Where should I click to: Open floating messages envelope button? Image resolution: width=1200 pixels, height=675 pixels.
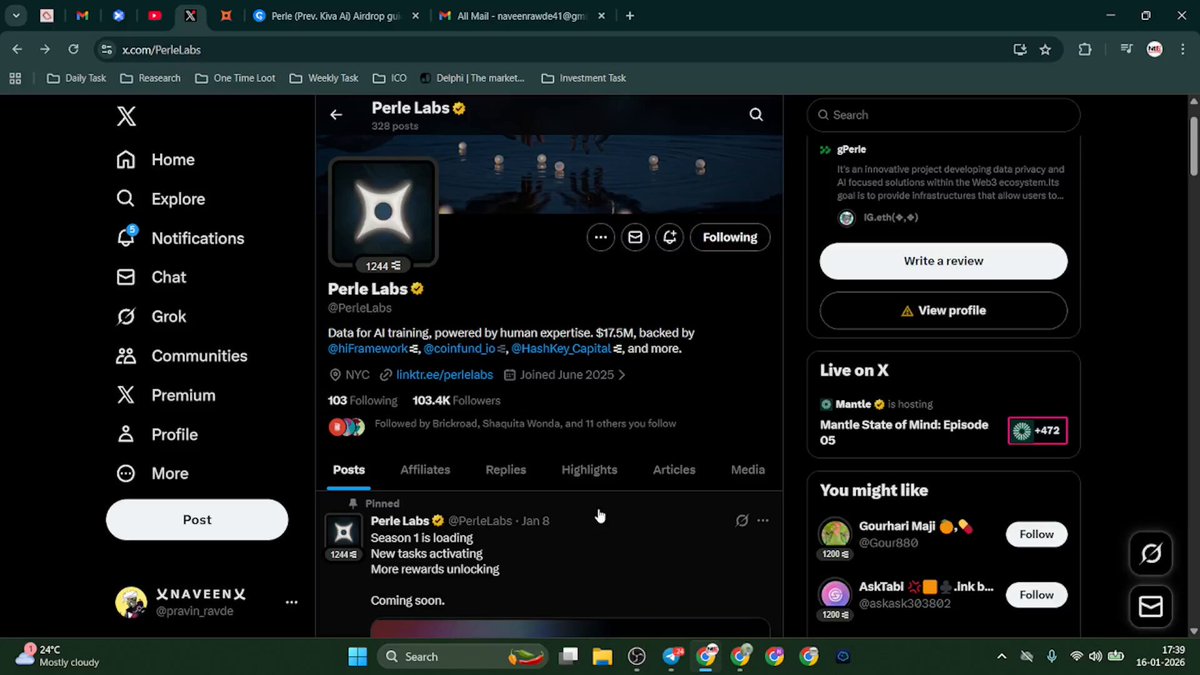coord(1151,607)
